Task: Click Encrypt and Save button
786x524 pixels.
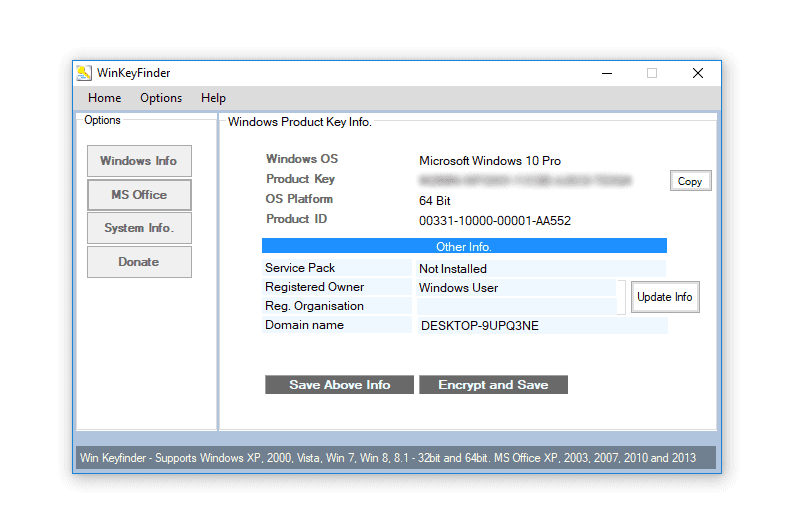Action: [x=493, y=385]
